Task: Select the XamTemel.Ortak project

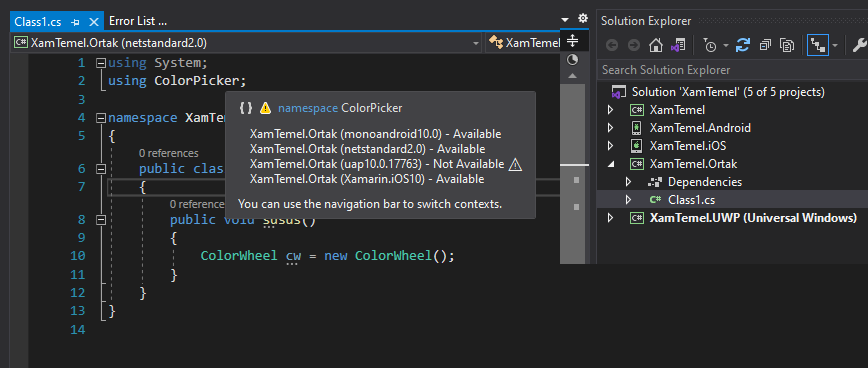Action: coord(693,164)
